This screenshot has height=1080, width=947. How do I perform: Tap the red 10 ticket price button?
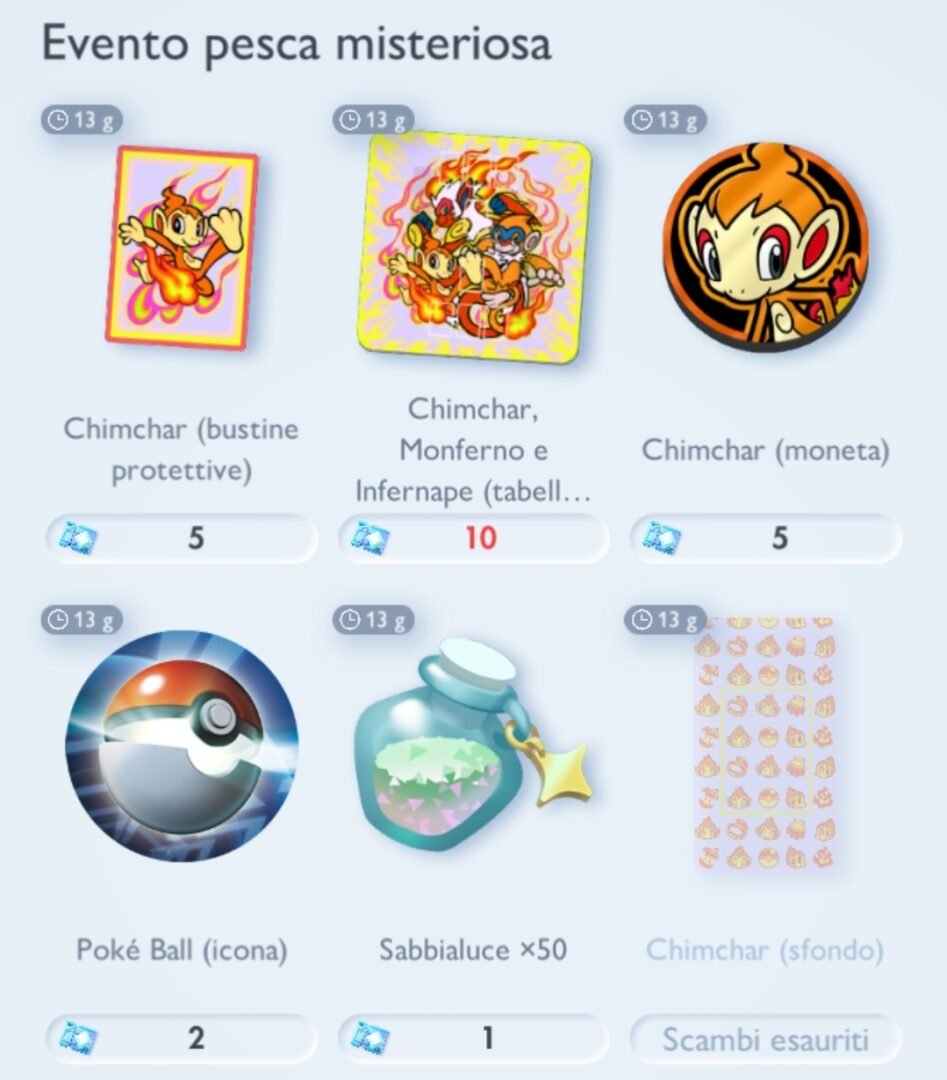pos(473,538)
